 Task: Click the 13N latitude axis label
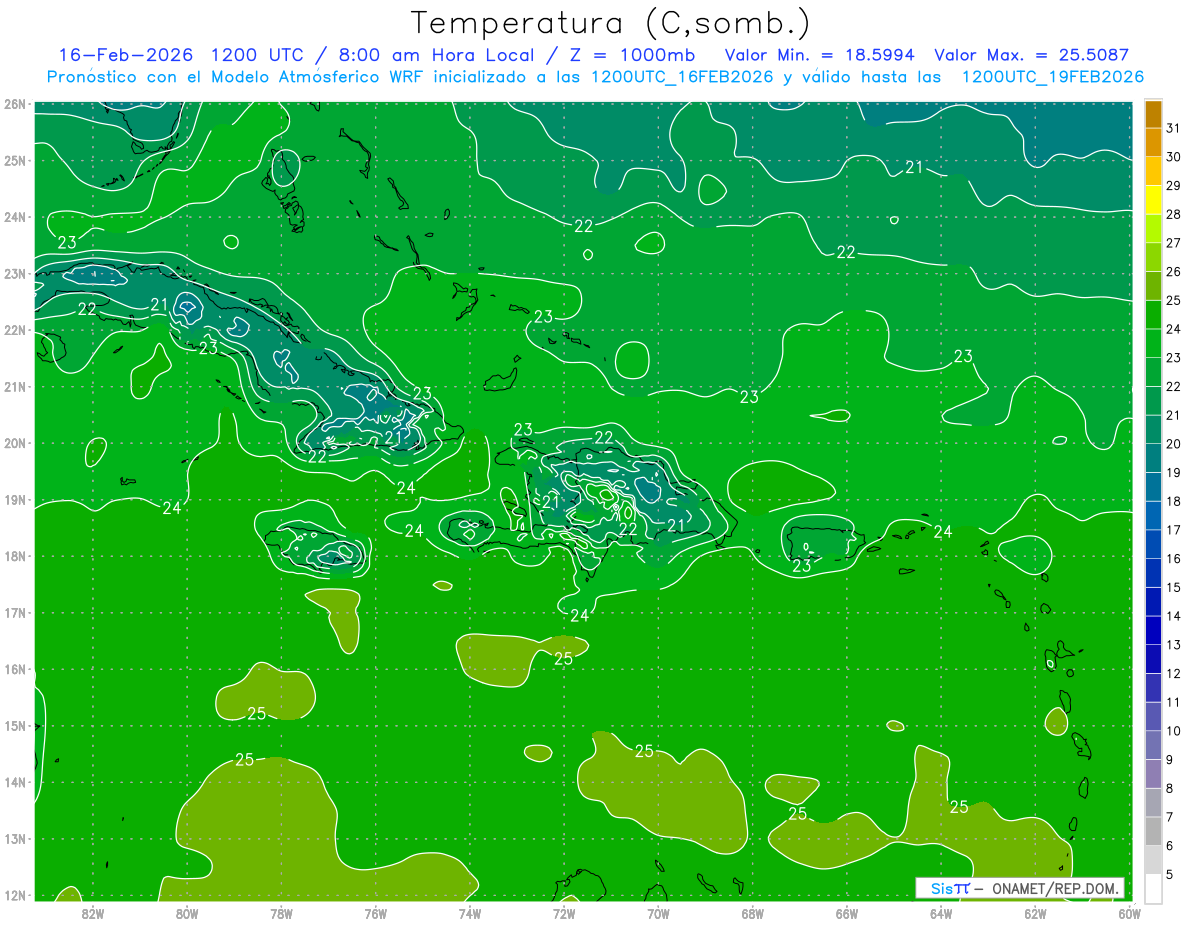pyautogui.click(x=15, y=838)
